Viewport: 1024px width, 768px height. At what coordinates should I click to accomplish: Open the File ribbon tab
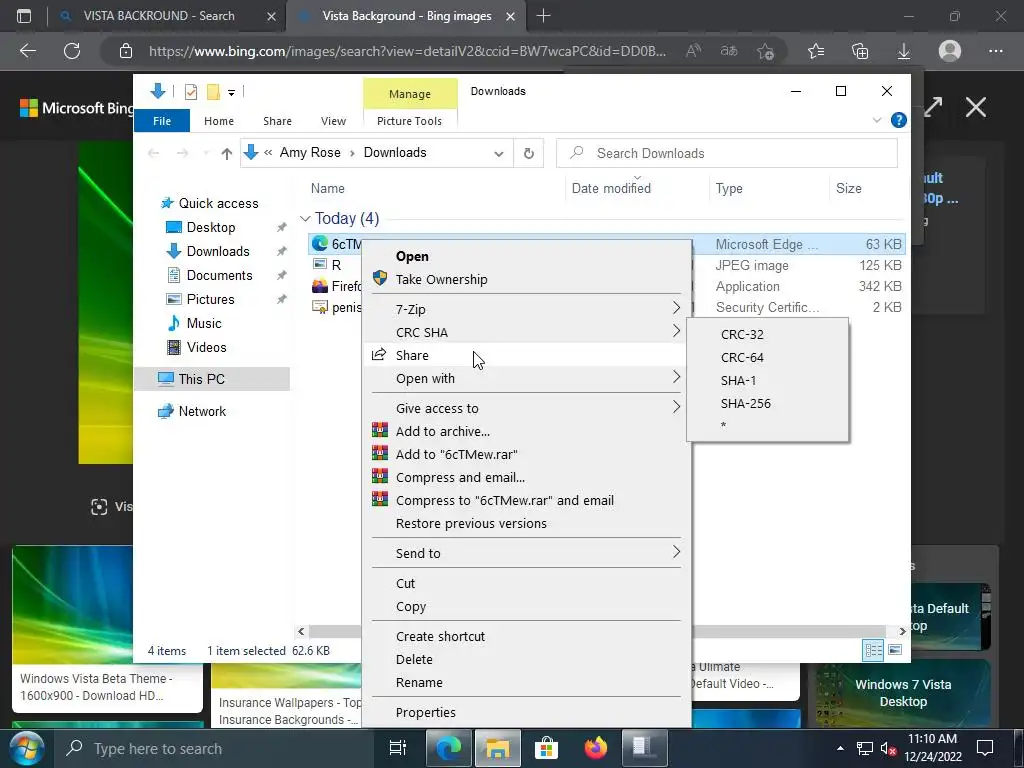click(162, 121)
